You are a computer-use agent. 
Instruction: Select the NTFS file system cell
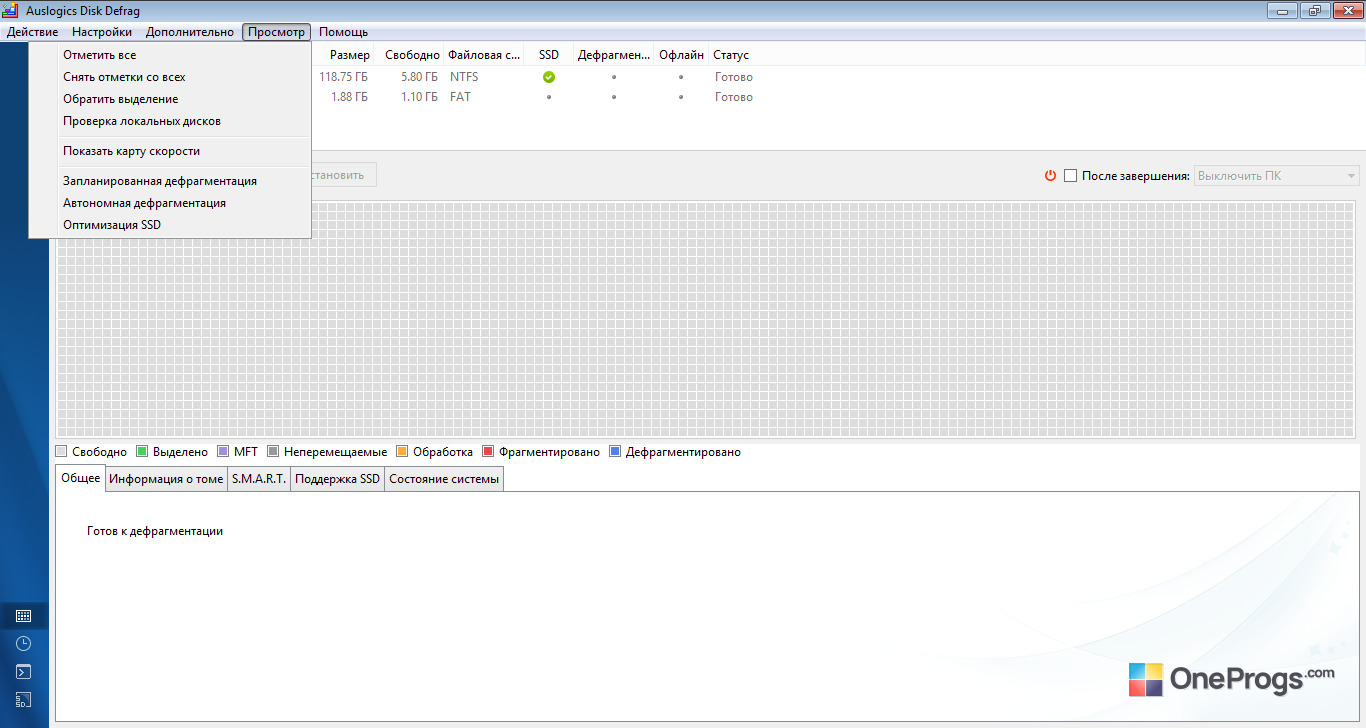464,77
